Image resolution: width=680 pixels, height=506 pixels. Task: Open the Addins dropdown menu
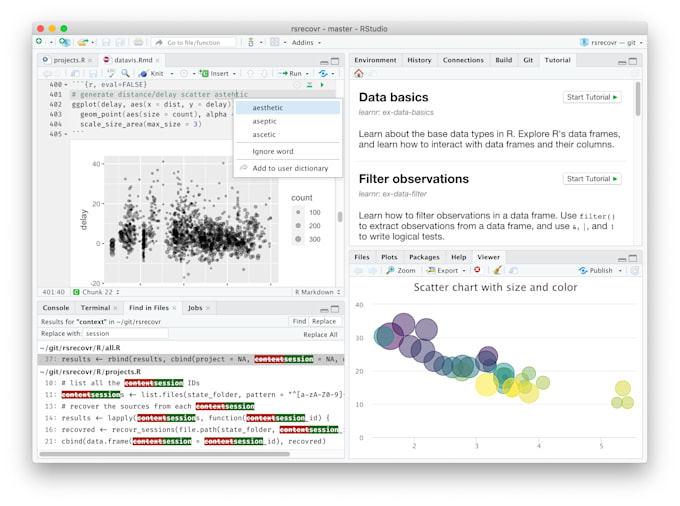click(306, 42)
